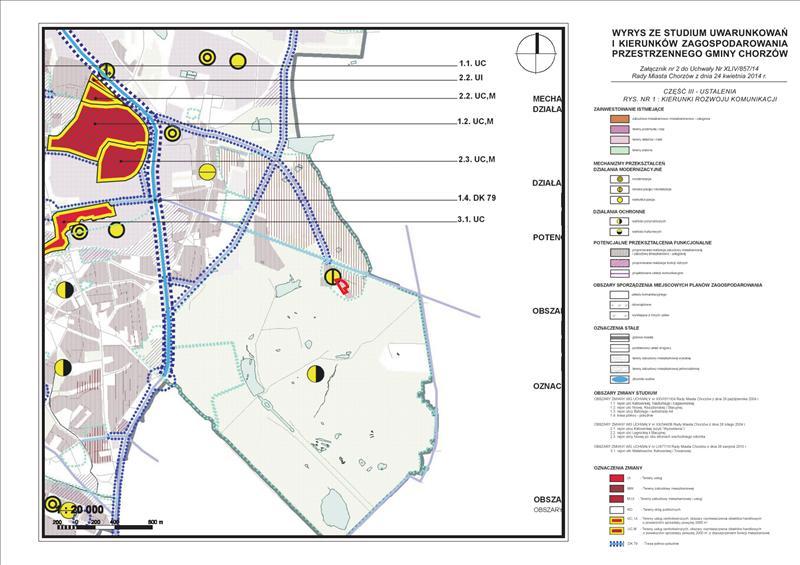Click the blue oval water swatch in Oznaczenia stałe legend
The width and height of the screenshot is (800, 565).
tap(620, 380)
